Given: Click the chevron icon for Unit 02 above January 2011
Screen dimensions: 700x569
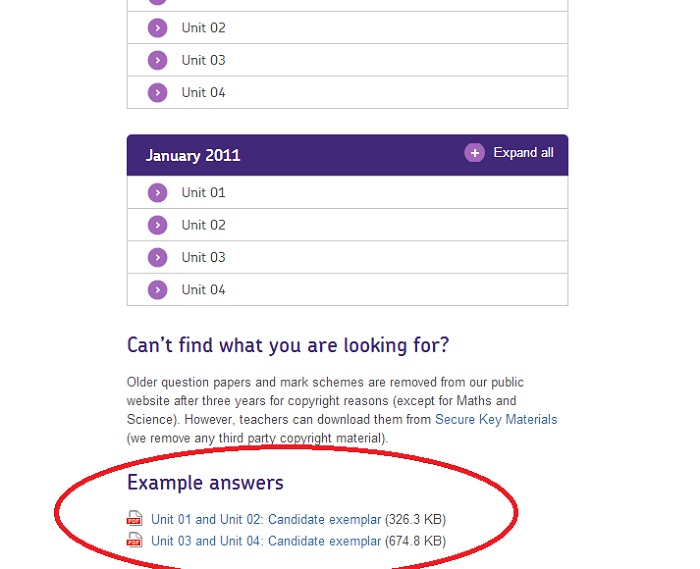Looking at the screenshot, I should pyautogui.click(x=157, y=28).
